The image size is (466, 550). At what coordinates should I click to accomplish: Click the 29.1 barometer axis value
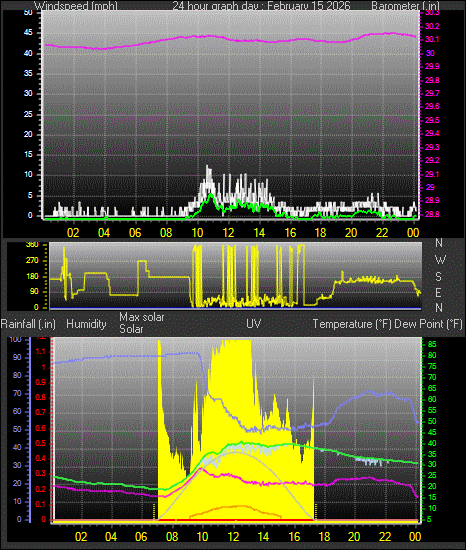pyautogui.click(x=432, y=174)
